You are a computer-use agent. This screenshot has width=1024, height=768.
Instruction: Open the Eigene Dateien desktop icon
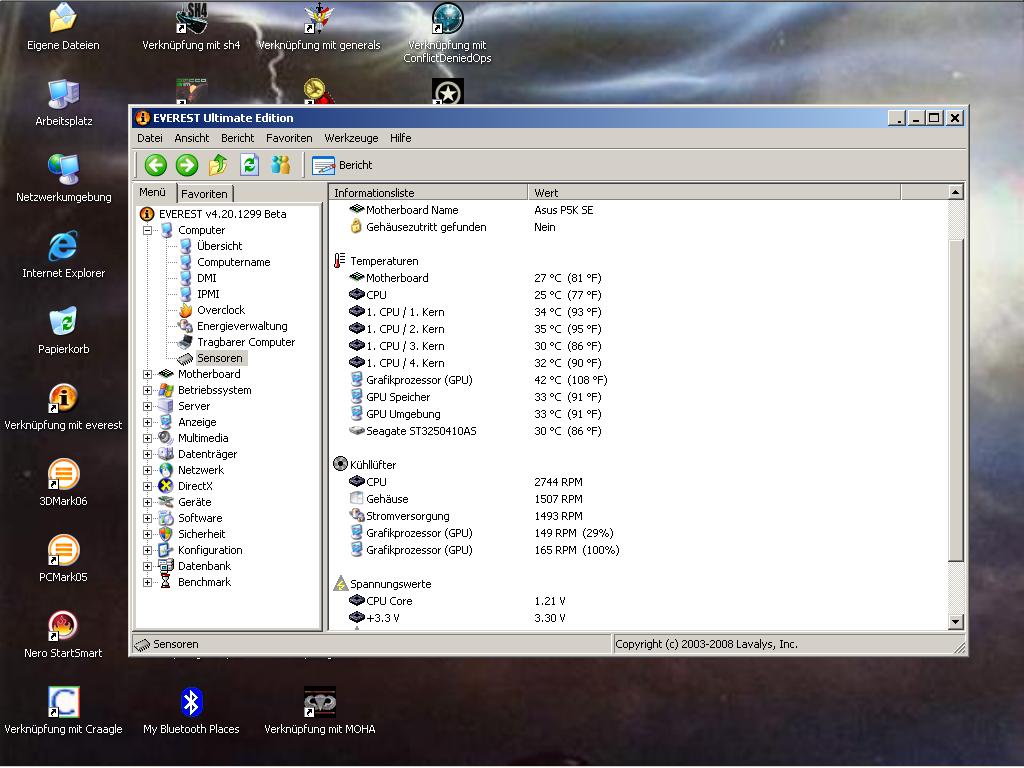[63, 27]
